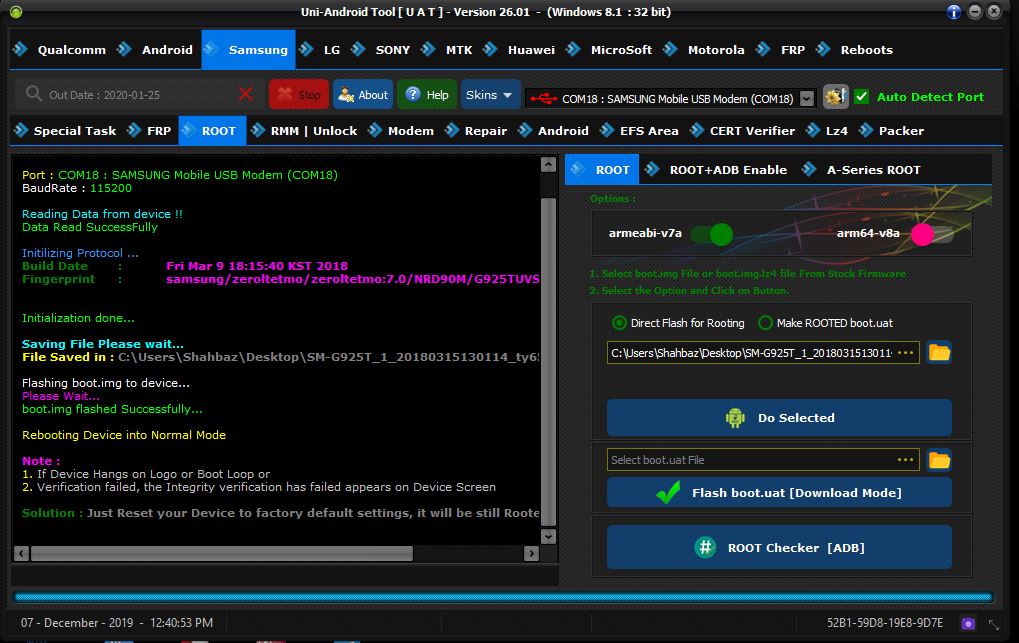Click the port settings gear icon

point(836,97)
